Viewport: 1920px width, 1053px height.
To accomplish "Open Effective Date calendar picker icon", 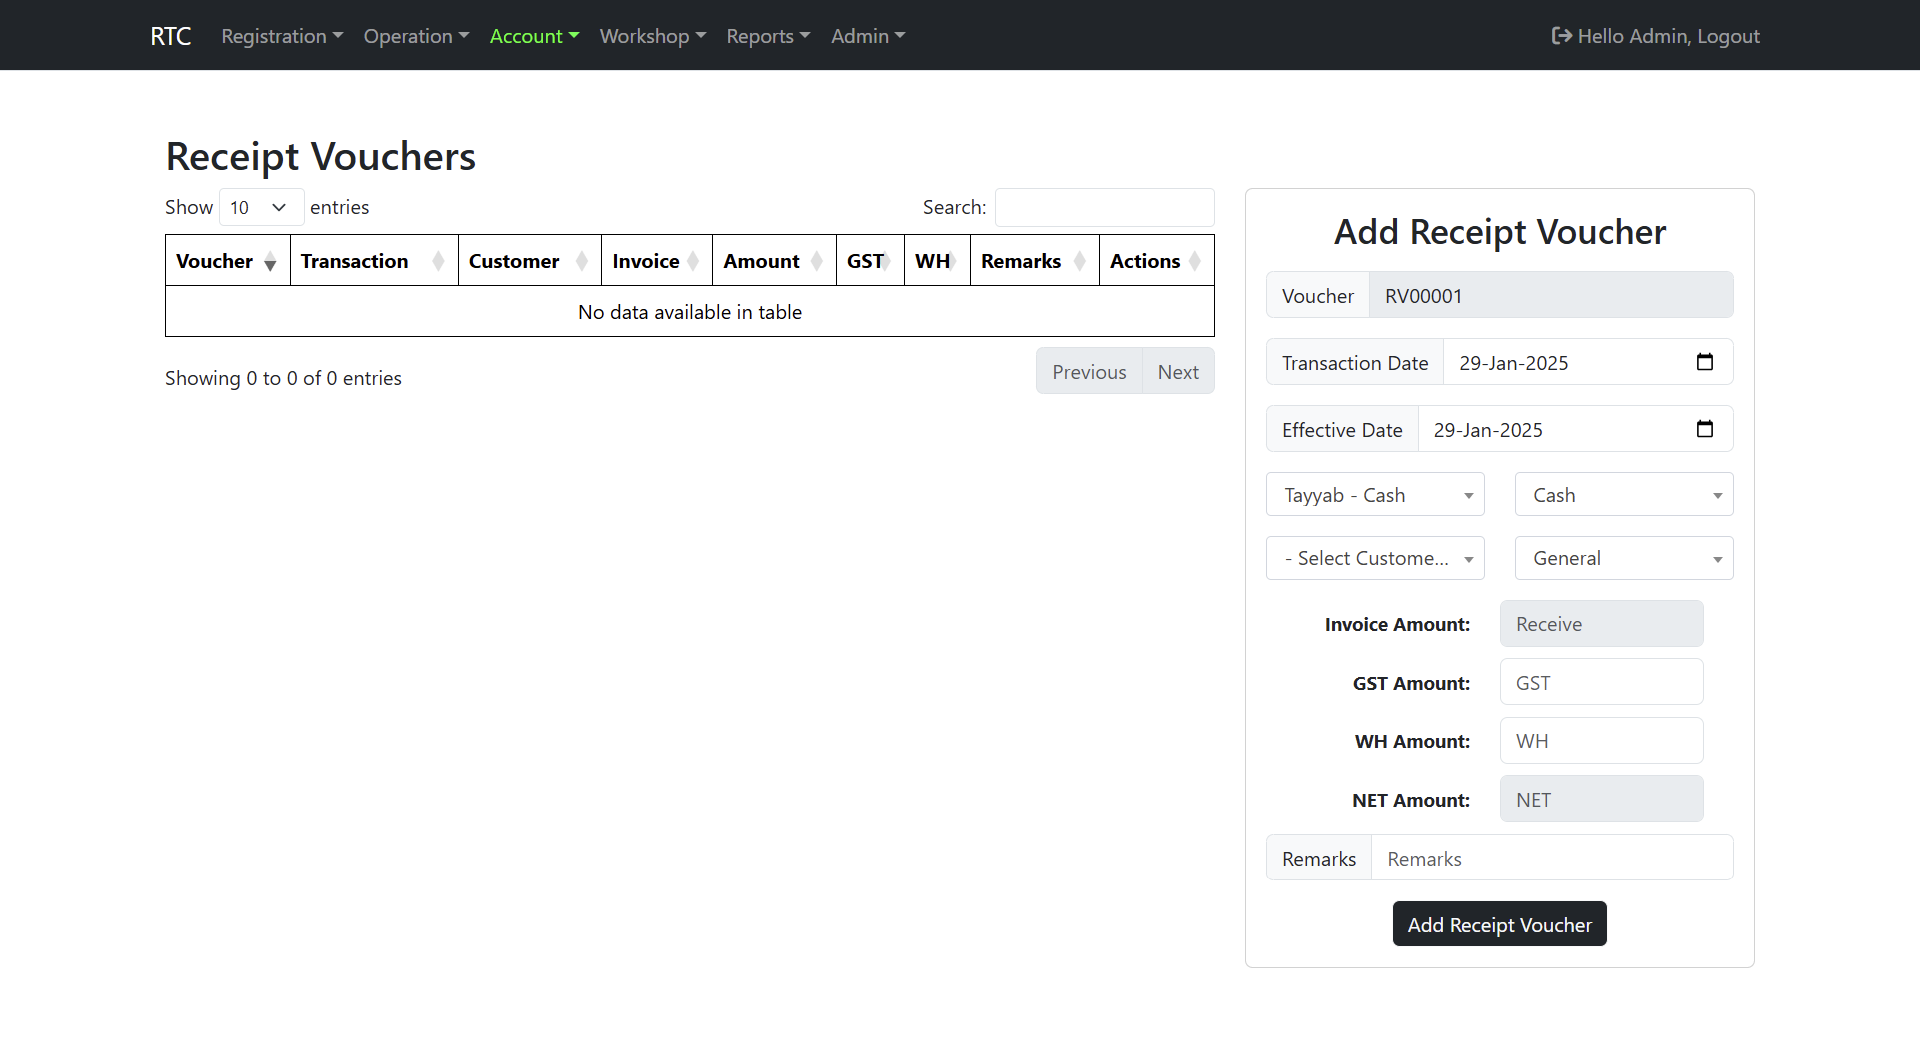I will click(x=1705, y=429).
